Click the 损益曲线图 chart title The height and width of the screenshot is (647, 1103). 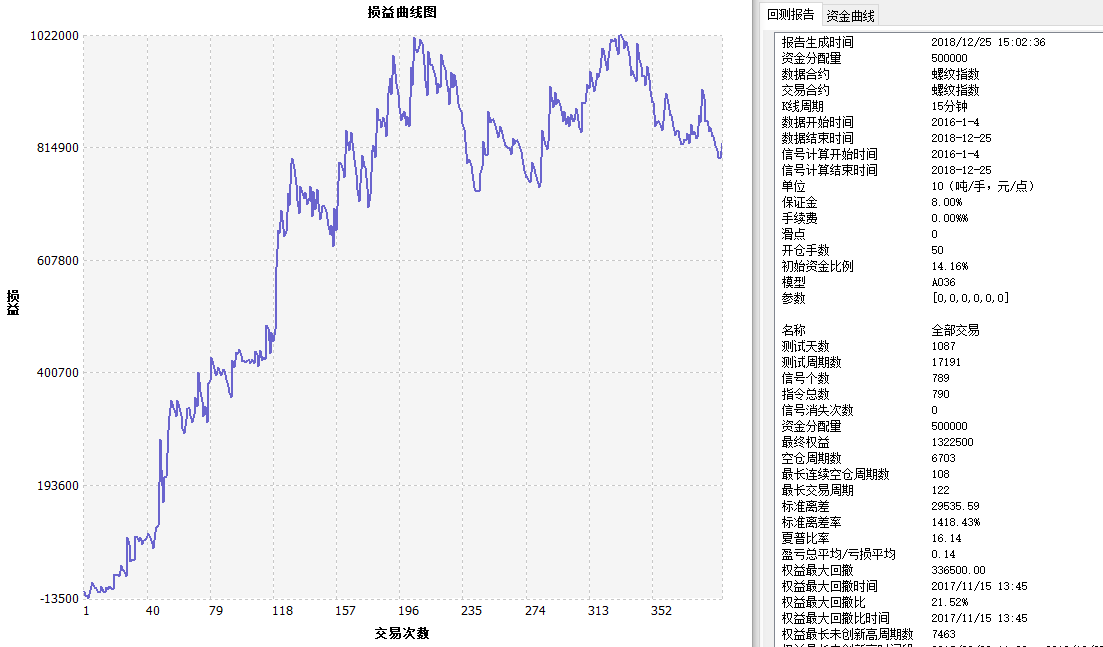402,13
